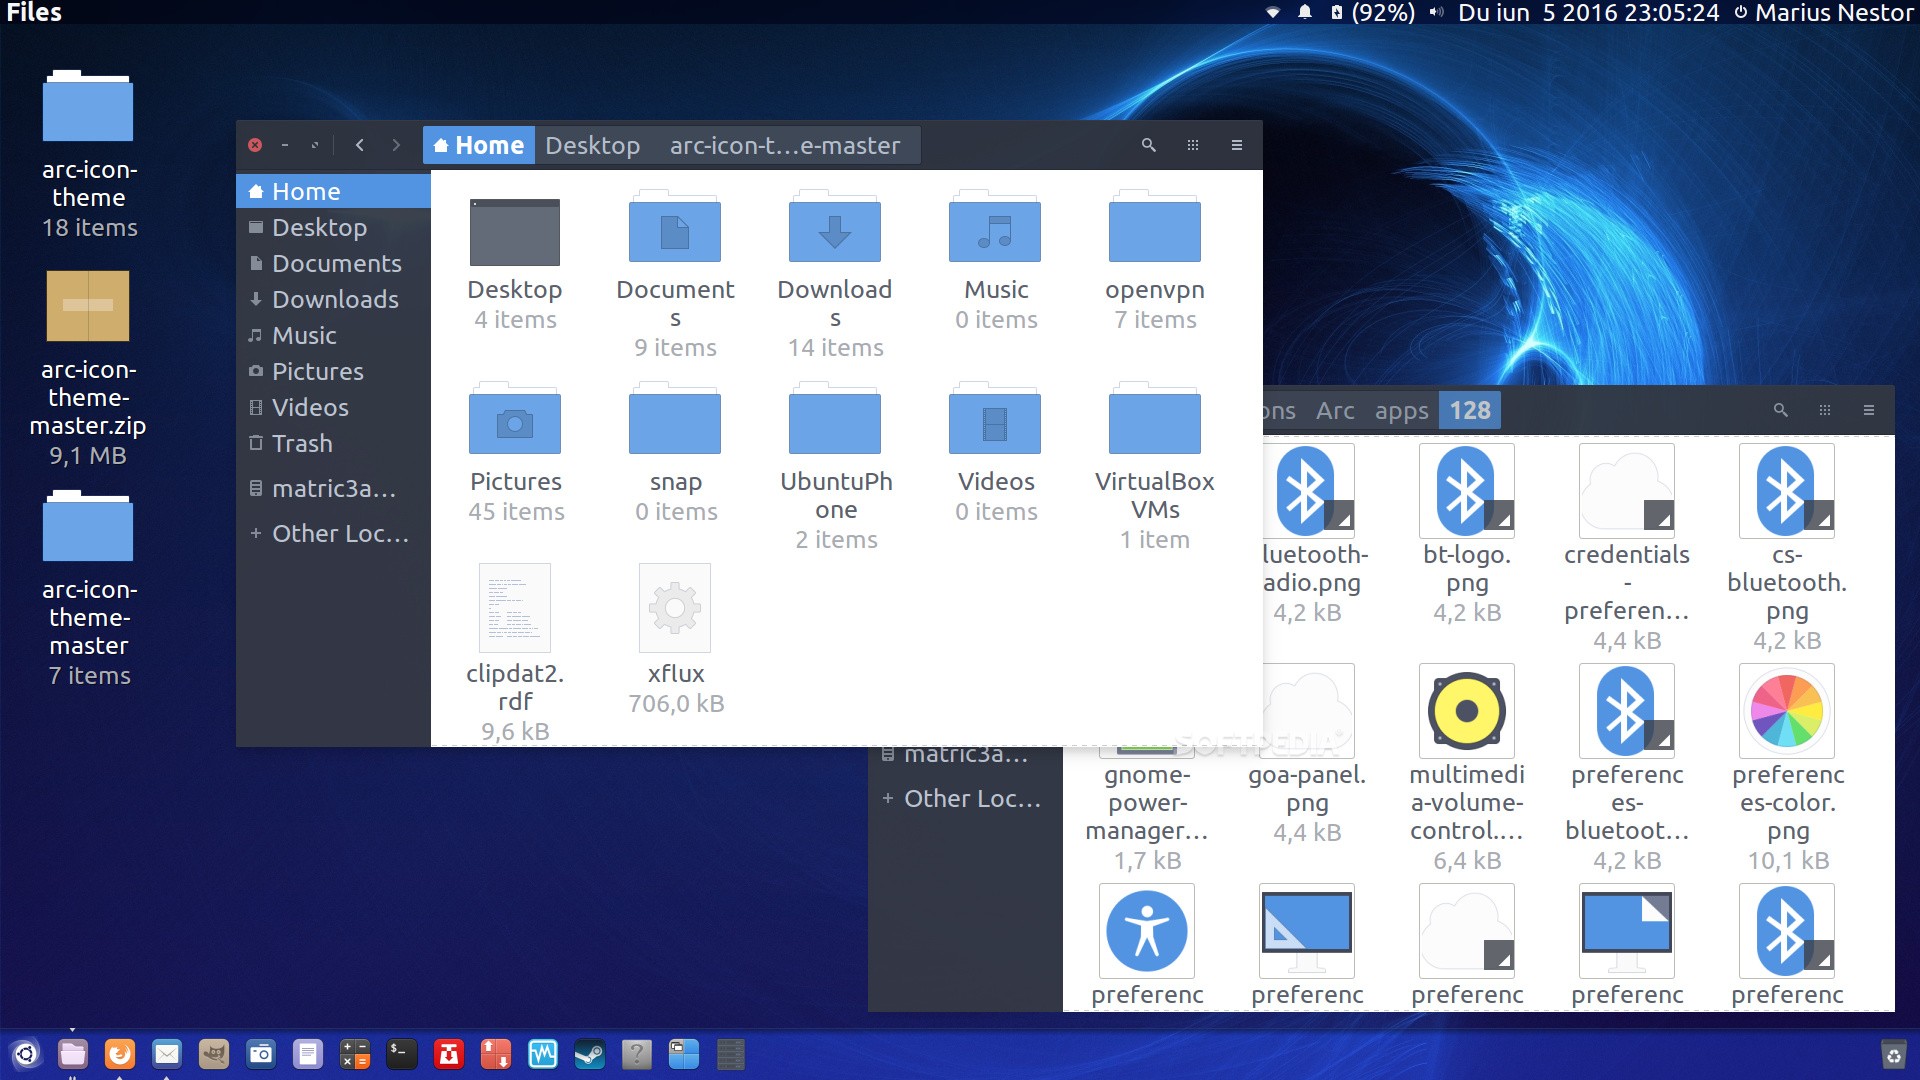Click the search button in Files
The width and height of the screenshot is (1920, 1080).
click(1145, 144)
